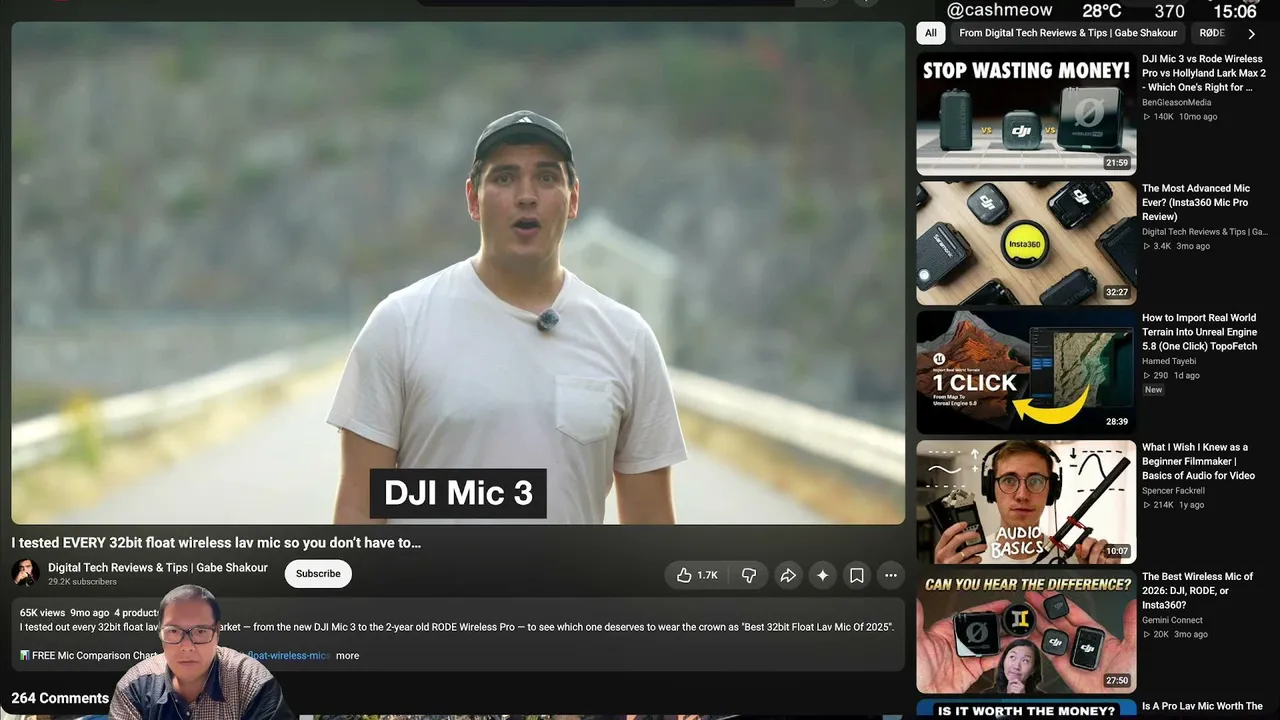1280x720 pixels.
Task: Click the sparkle Ask icon
Action: point(822,575)
